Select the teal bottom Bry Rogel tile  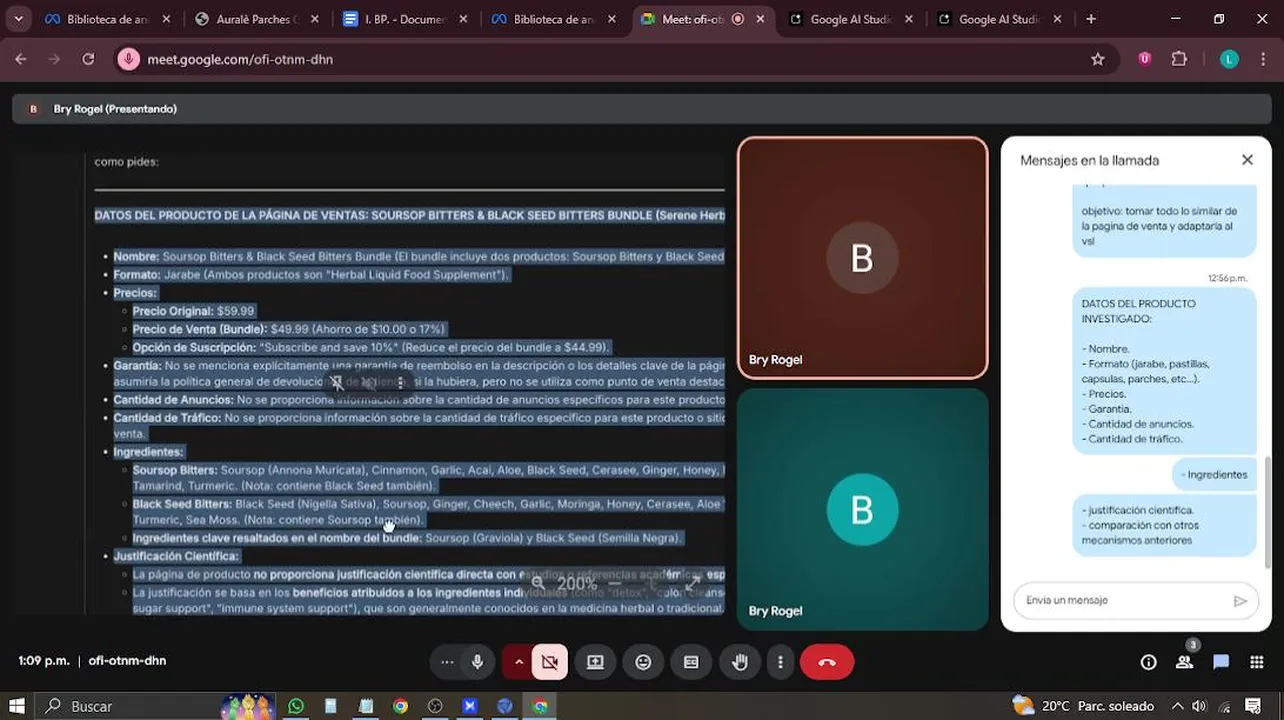(862, 510)
